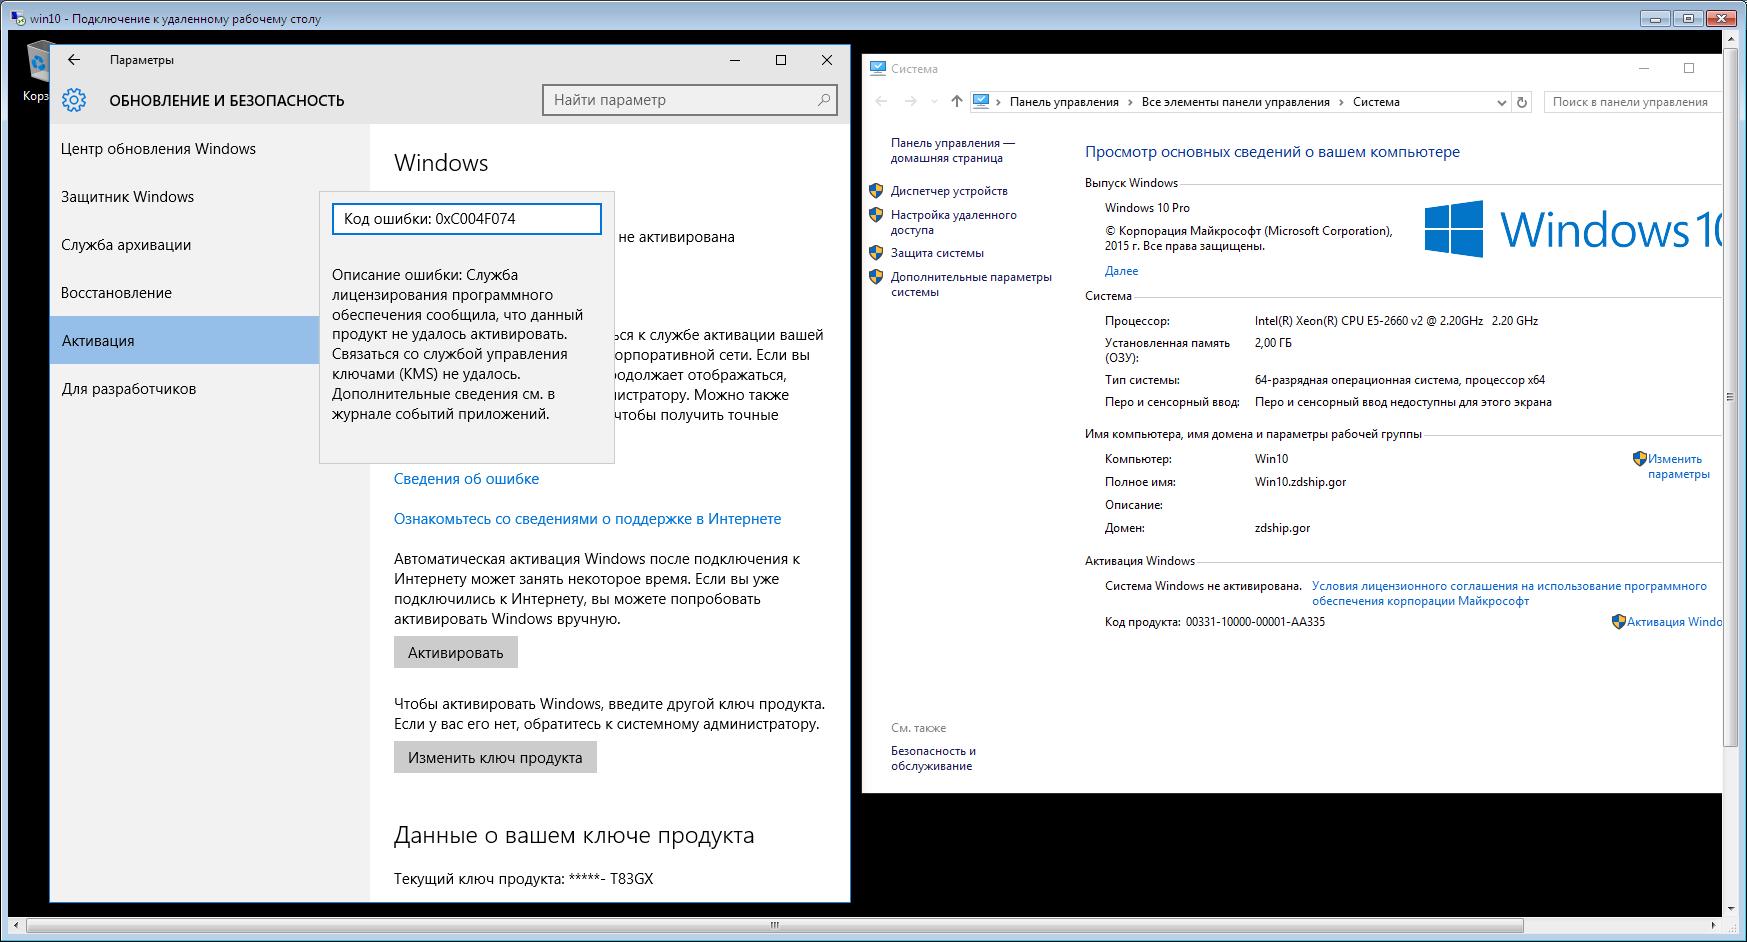Open System protection link
Image resolution: width=1747 pixels, height=942 pixels.
(937, 253)
